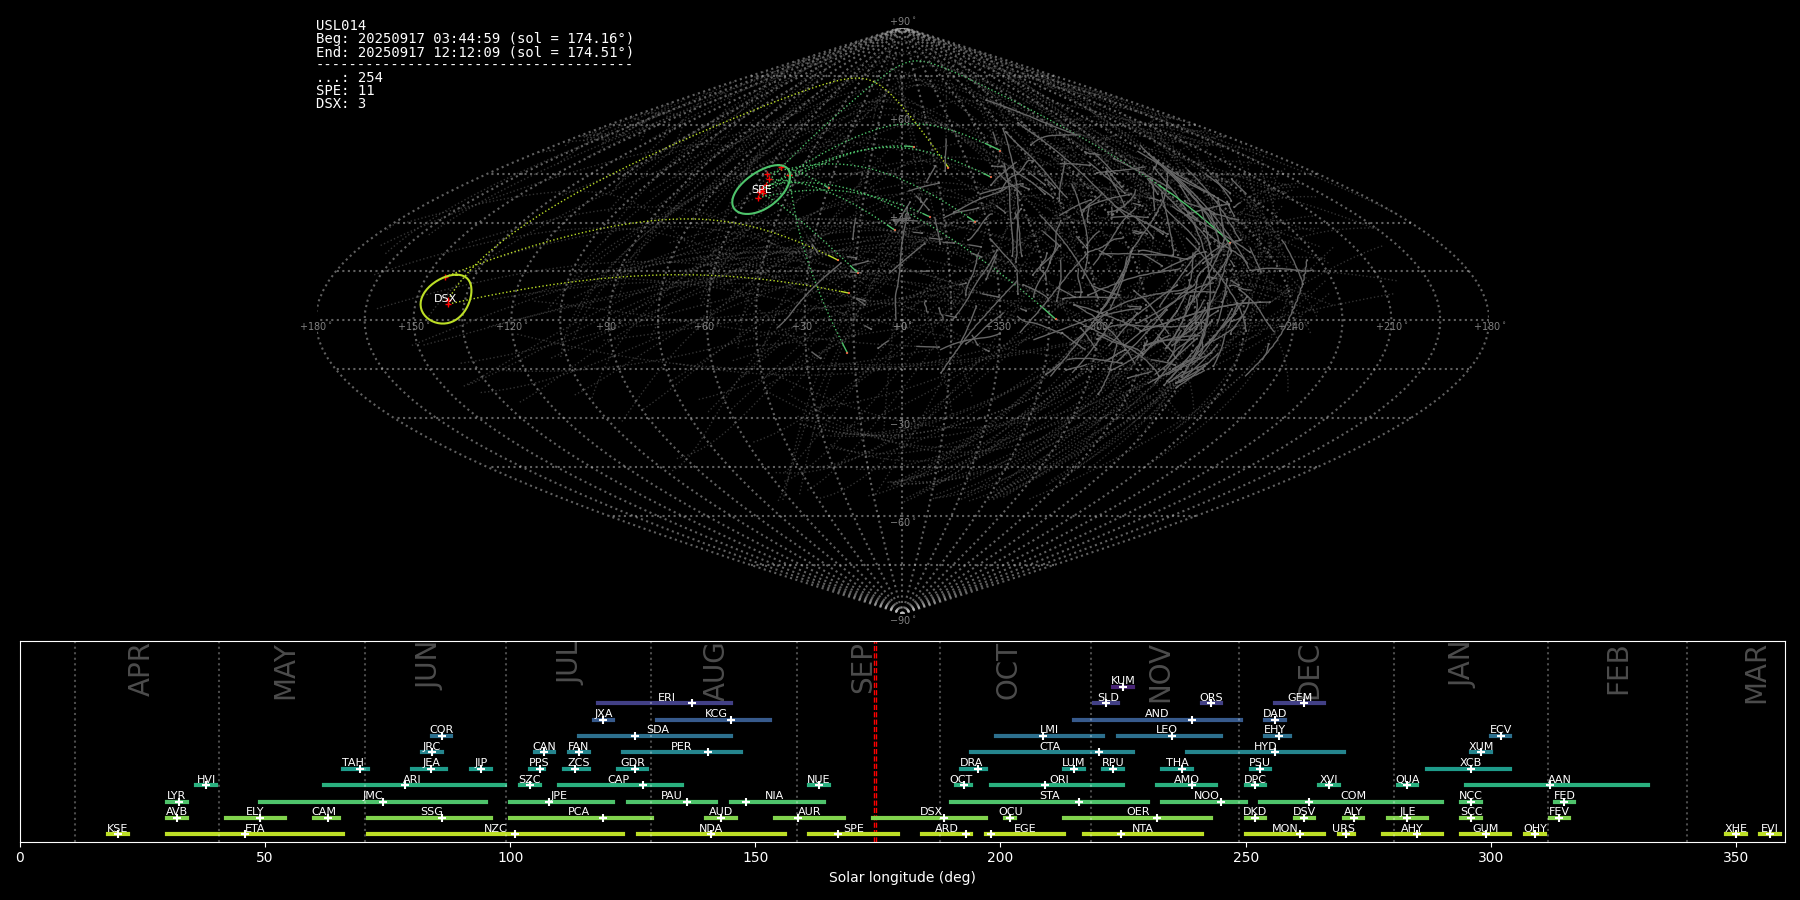Click the '+90°' north pole label on map
1800x900 pixels.
click(902, 22)
